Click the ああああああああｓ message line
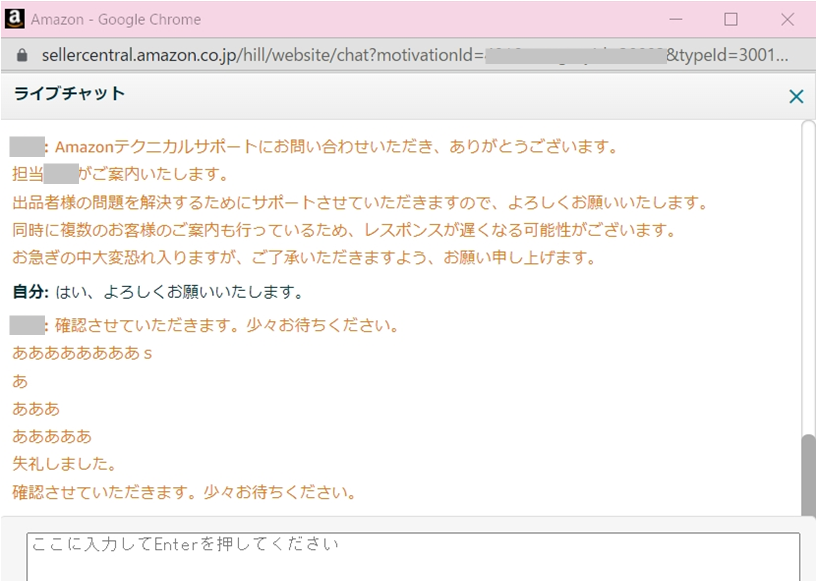Viewport: 821px width, 581px height. click(x=82, y=353)
